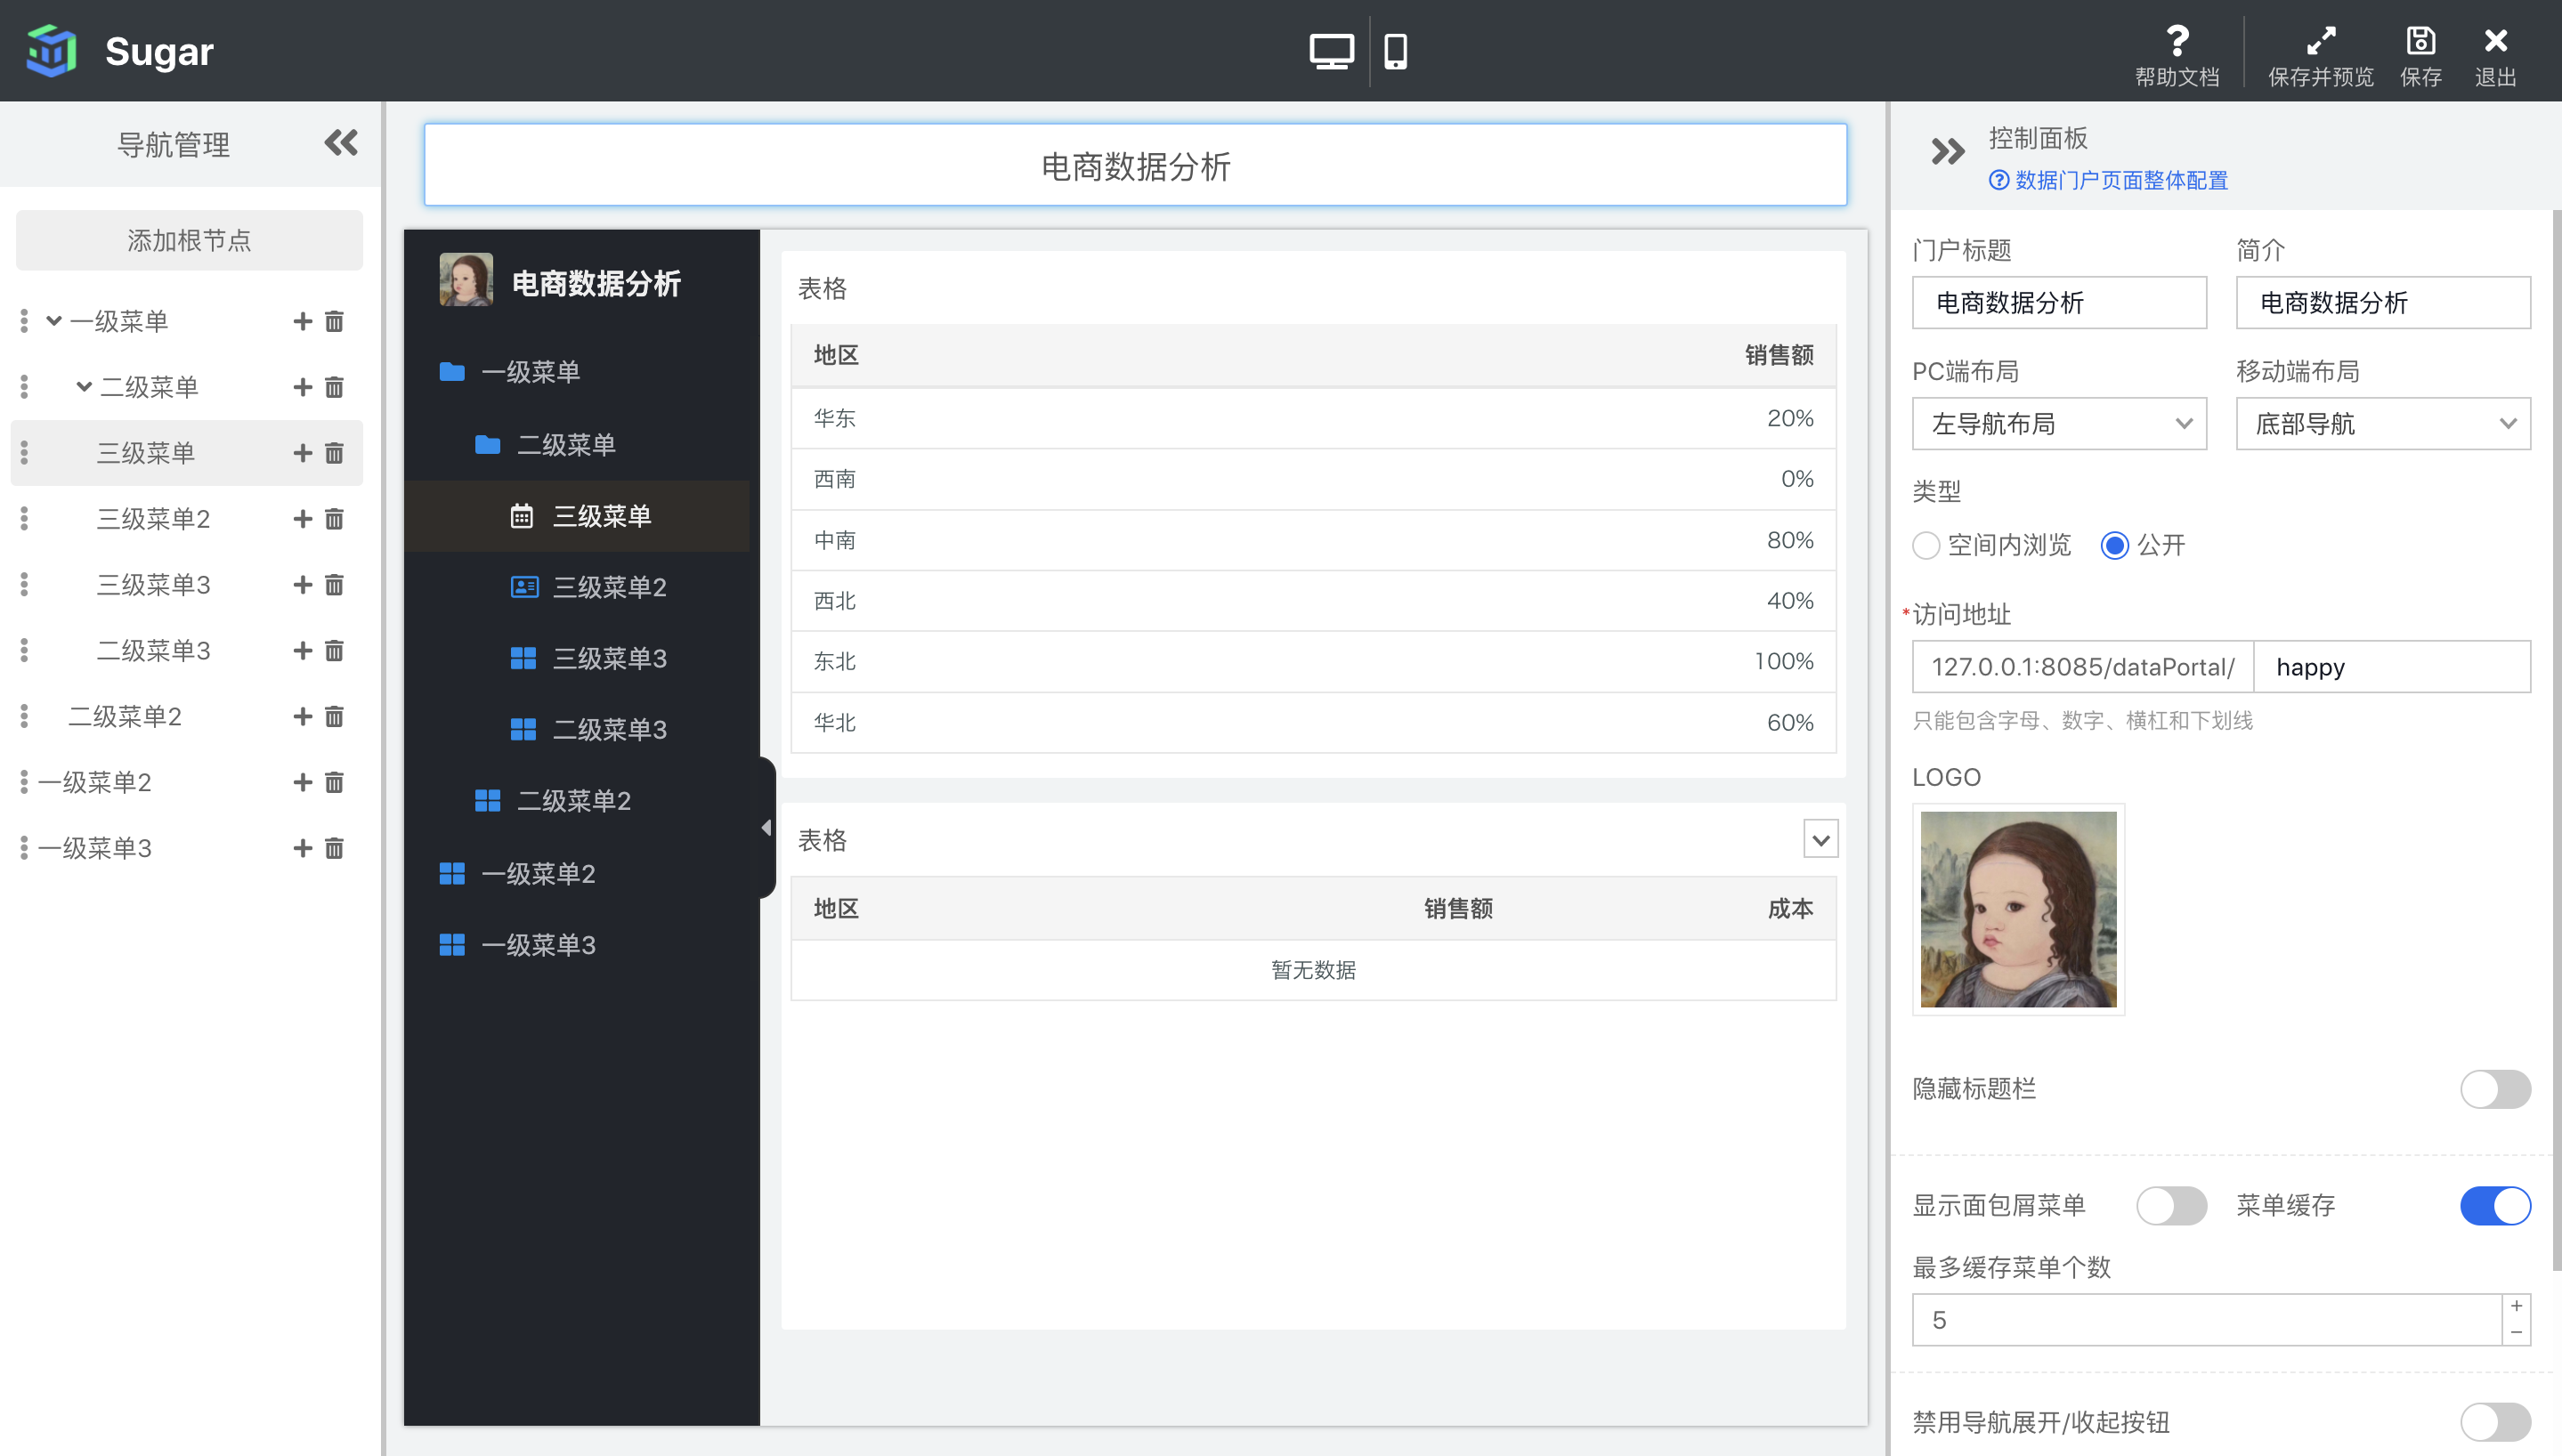Add child under 二级菜单2 tree row

click(x=302, y=717)
